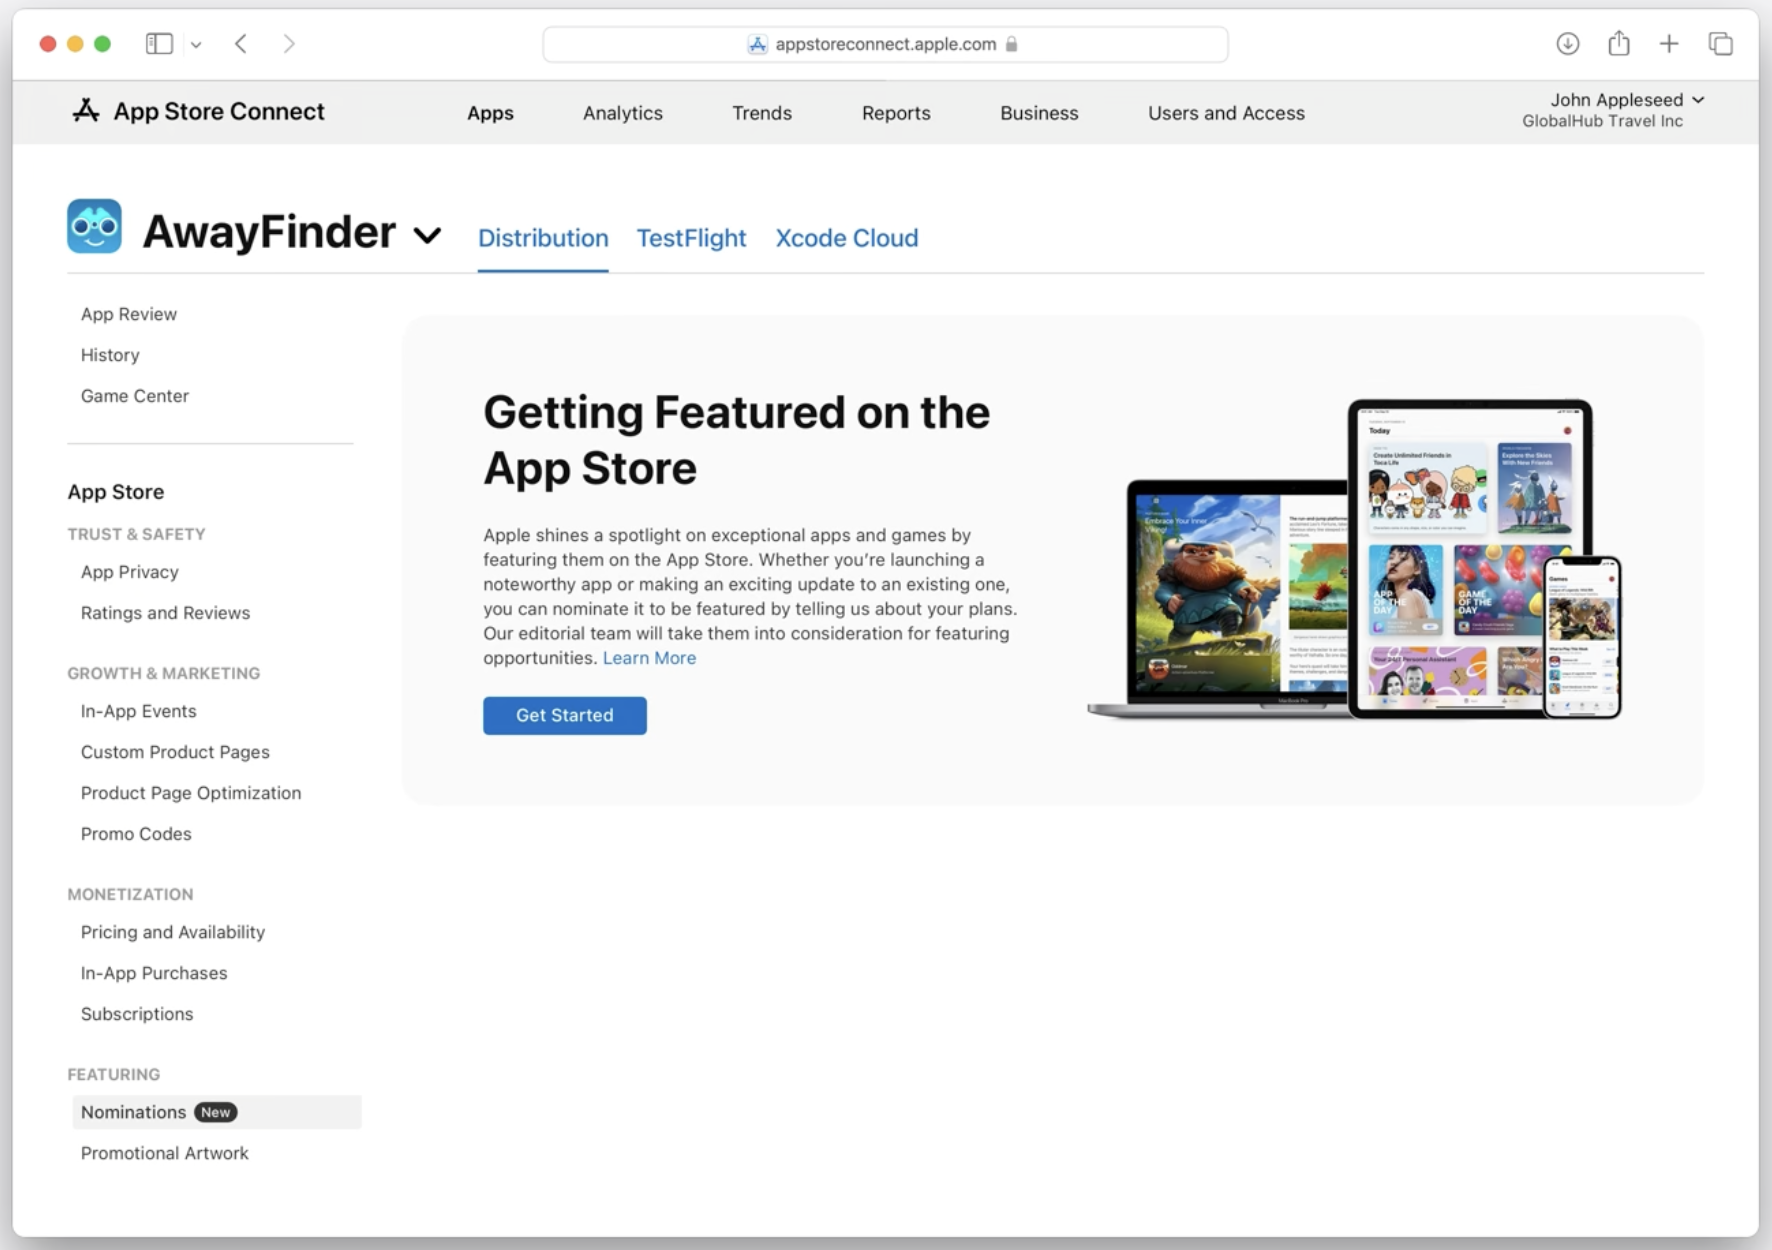Open Subscriptions in the sidebar
The width and height of the screenshot is (1772, 1250).
(137, 1014)
